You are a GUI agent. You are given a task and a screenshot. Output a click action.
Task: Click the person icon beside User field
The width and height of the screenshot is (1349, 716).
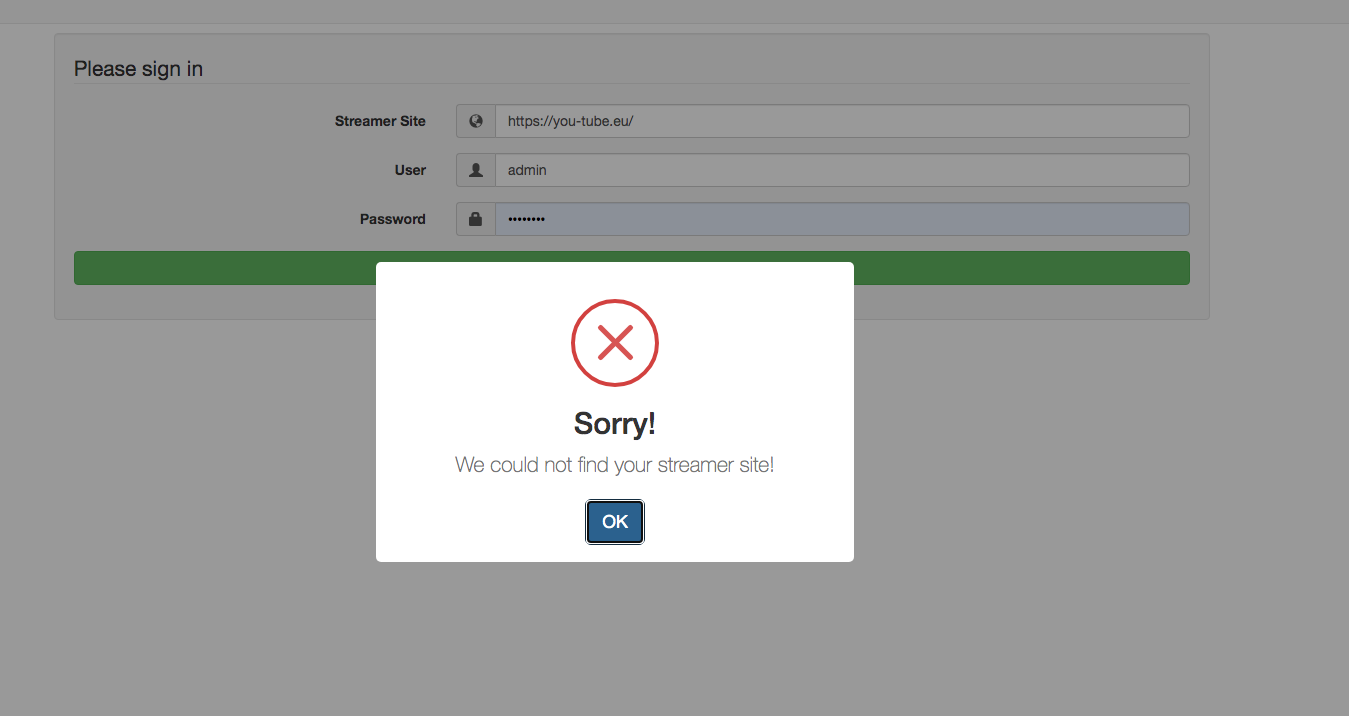476,170
